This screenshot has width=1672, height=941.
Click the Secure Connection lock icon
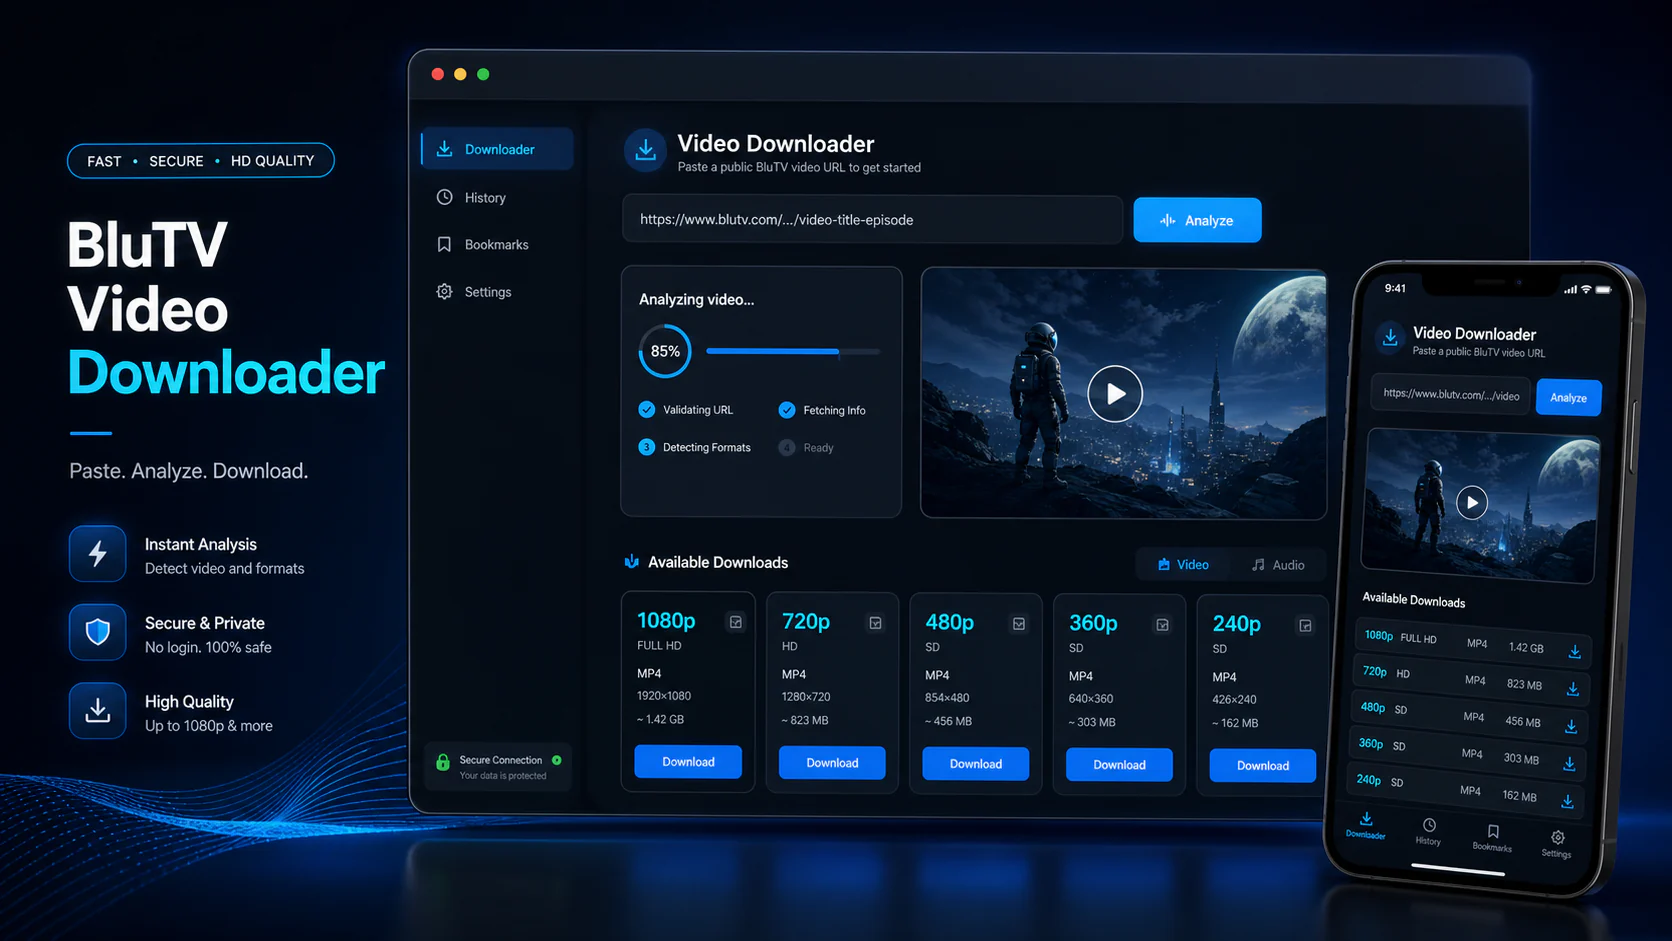pos(443,763)
